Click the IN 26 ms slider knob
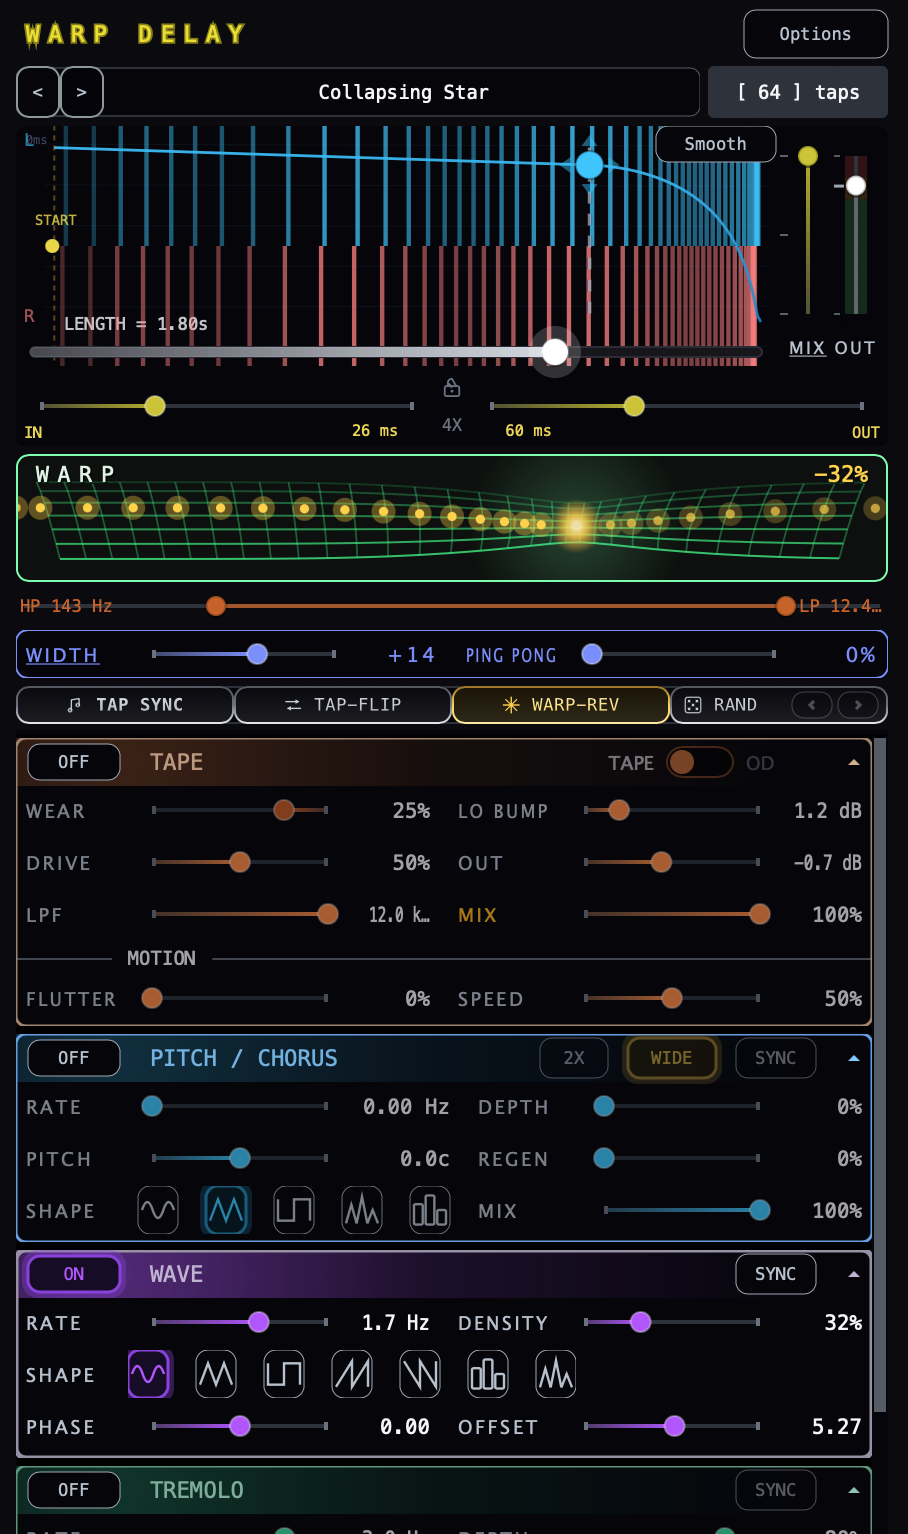The width and height of the screenshot is (908, 1534). (155, 406)
